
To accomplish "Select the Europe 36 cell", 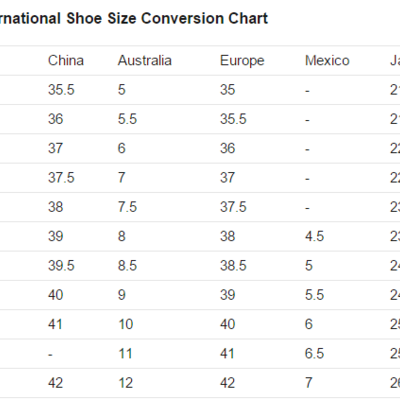I will (227, 148).
